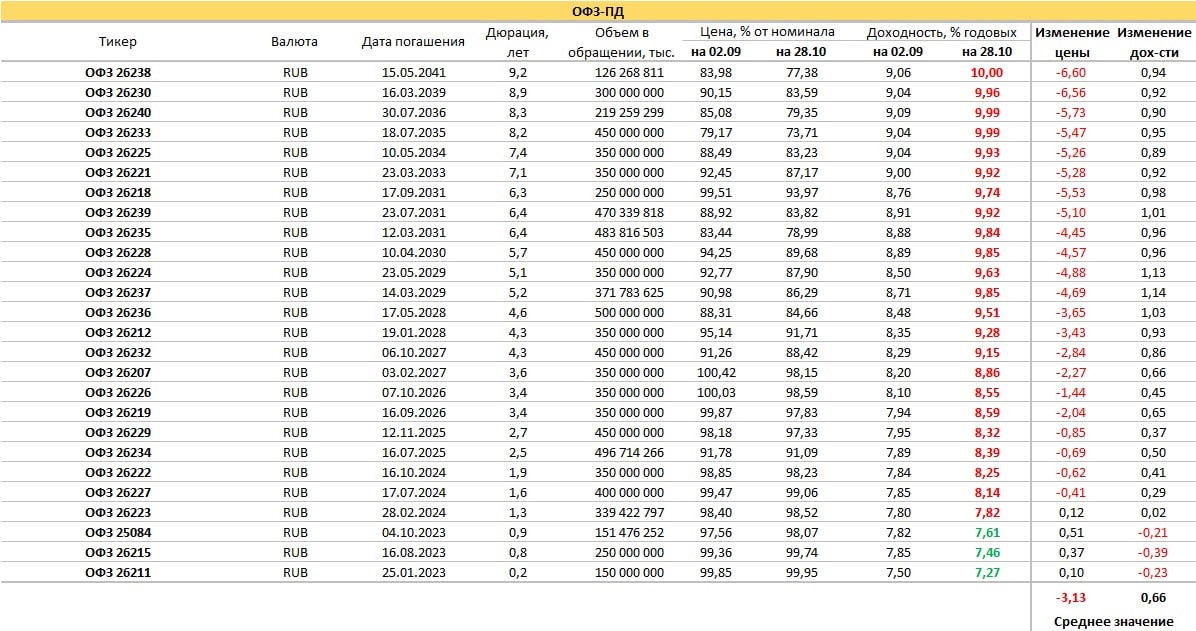
Task: Select the Тикер column header
Action: [x=118, y=42]
